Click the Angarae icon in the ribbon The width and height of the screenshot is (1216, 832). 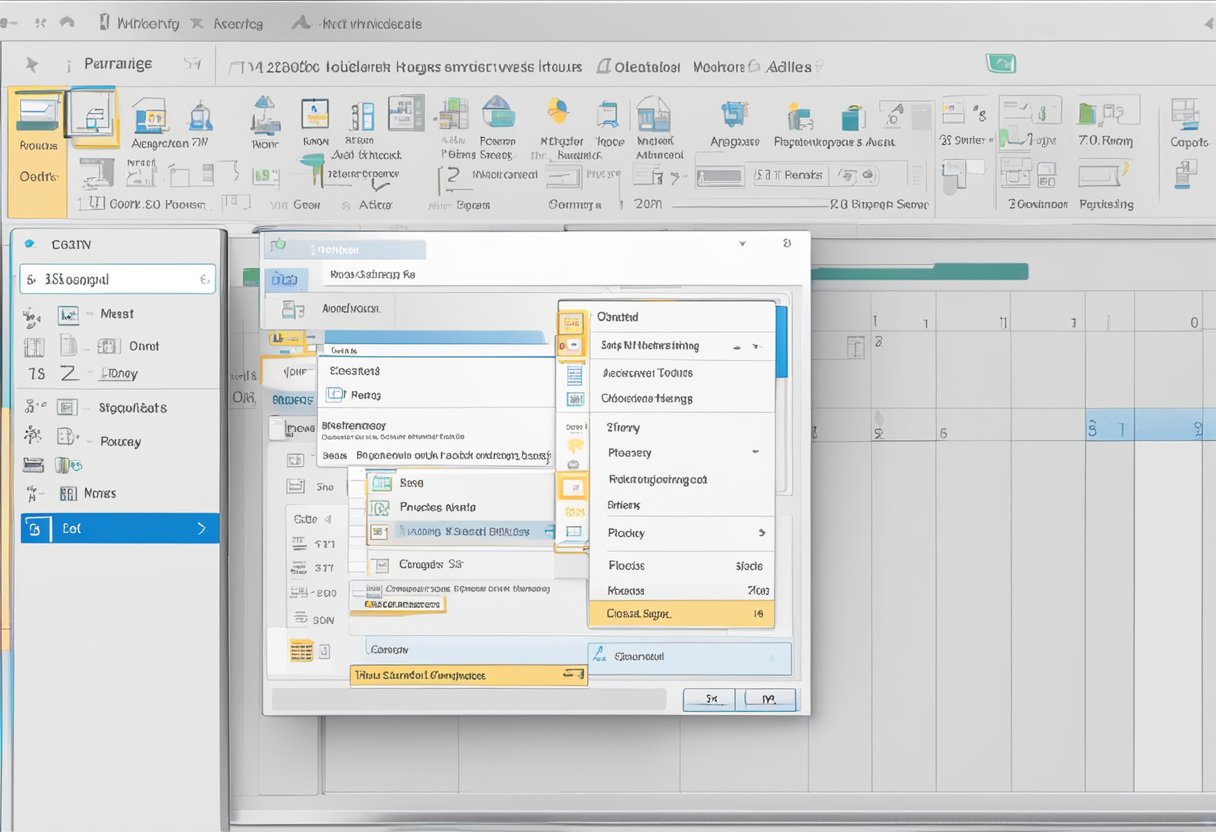click(x=735, y=115)
